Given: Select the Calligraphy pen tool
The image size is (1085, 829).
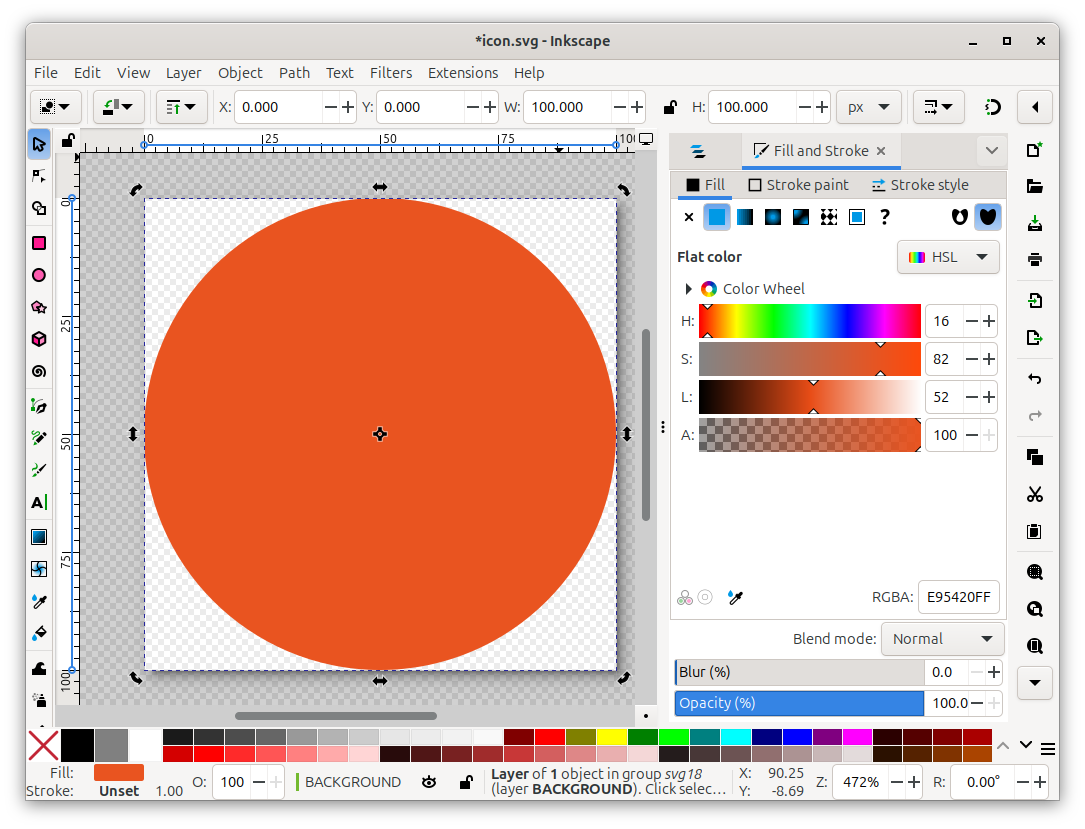Looking at the screenshot, I should tap(39, 470).
